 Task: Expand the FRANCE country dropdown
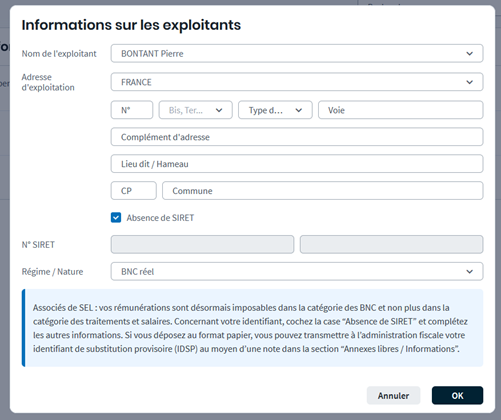tap(297, 82)
